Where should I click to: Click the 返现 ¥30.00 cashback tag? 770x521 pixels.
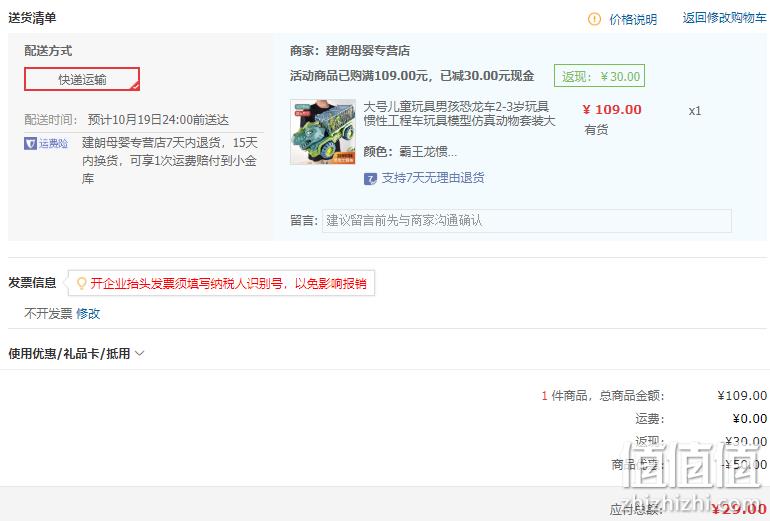[599, 76]
